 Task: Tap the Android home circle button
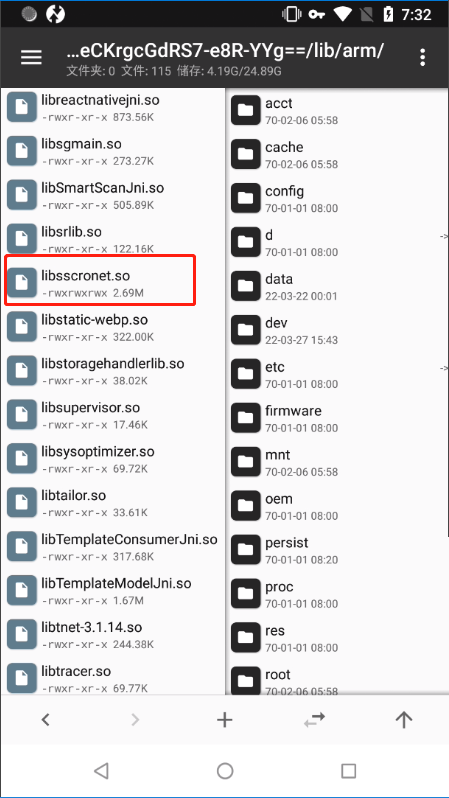pos(224,771)
